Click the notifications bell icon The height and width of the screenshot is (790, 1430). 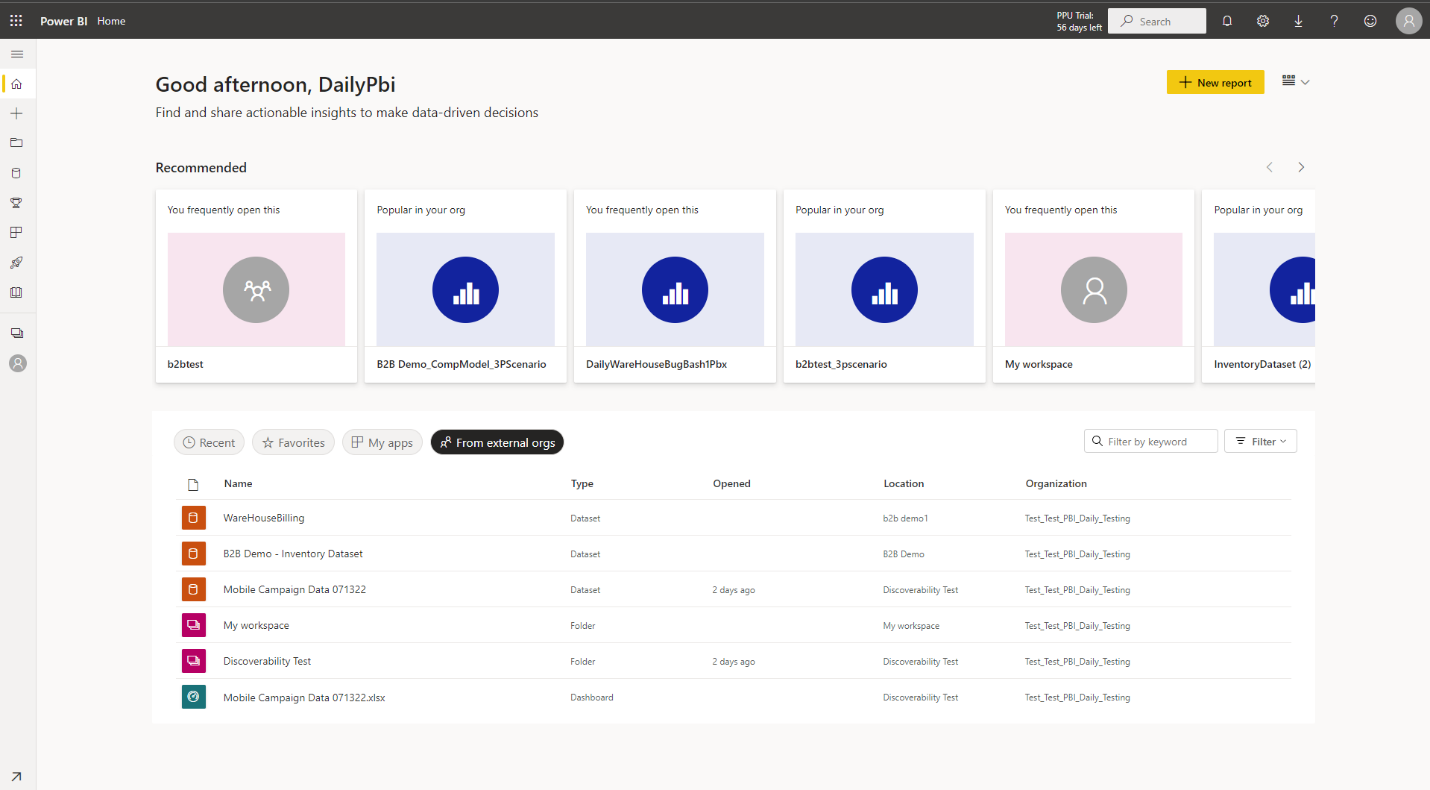pos(1227,21)
